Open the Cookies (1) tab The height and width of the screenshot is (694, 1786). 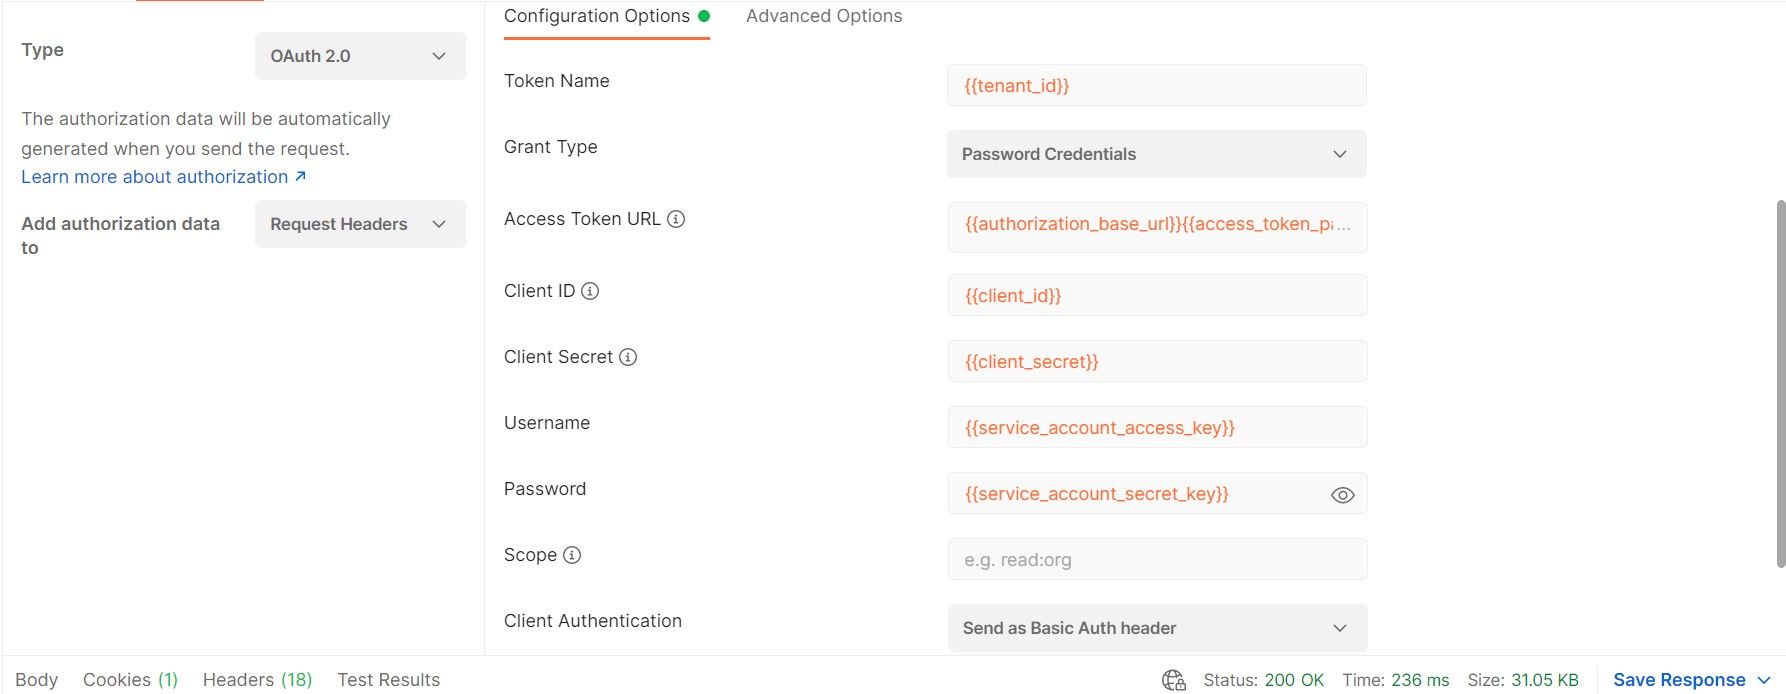point(130,680)
